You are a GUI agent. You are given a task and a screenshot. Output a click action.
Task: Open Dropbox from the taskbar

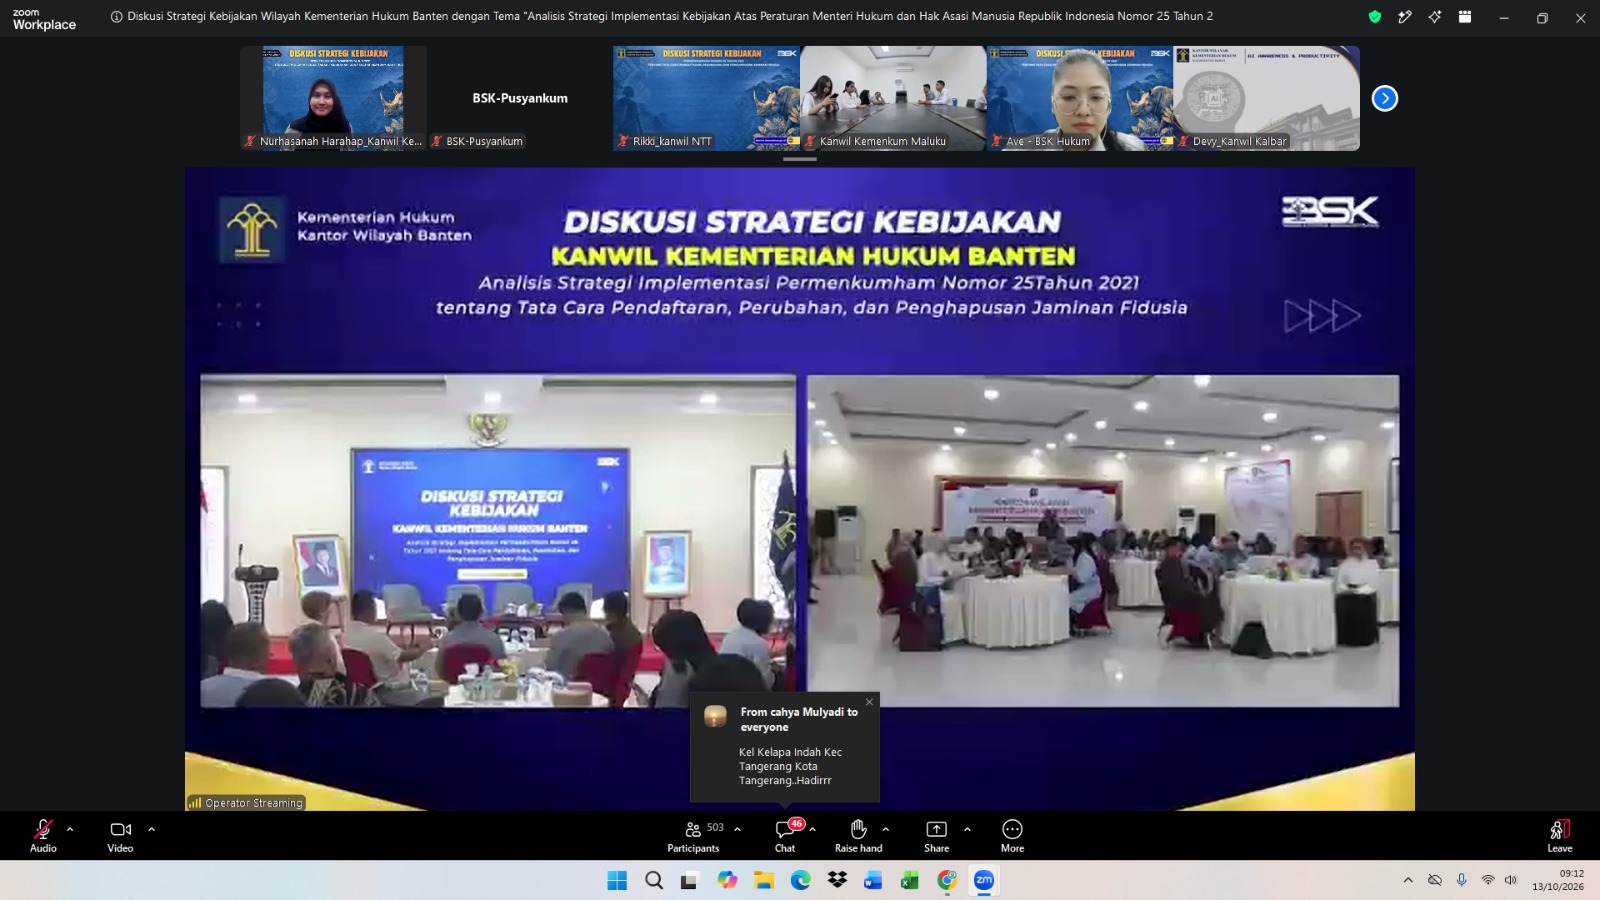tap(837, 880)
